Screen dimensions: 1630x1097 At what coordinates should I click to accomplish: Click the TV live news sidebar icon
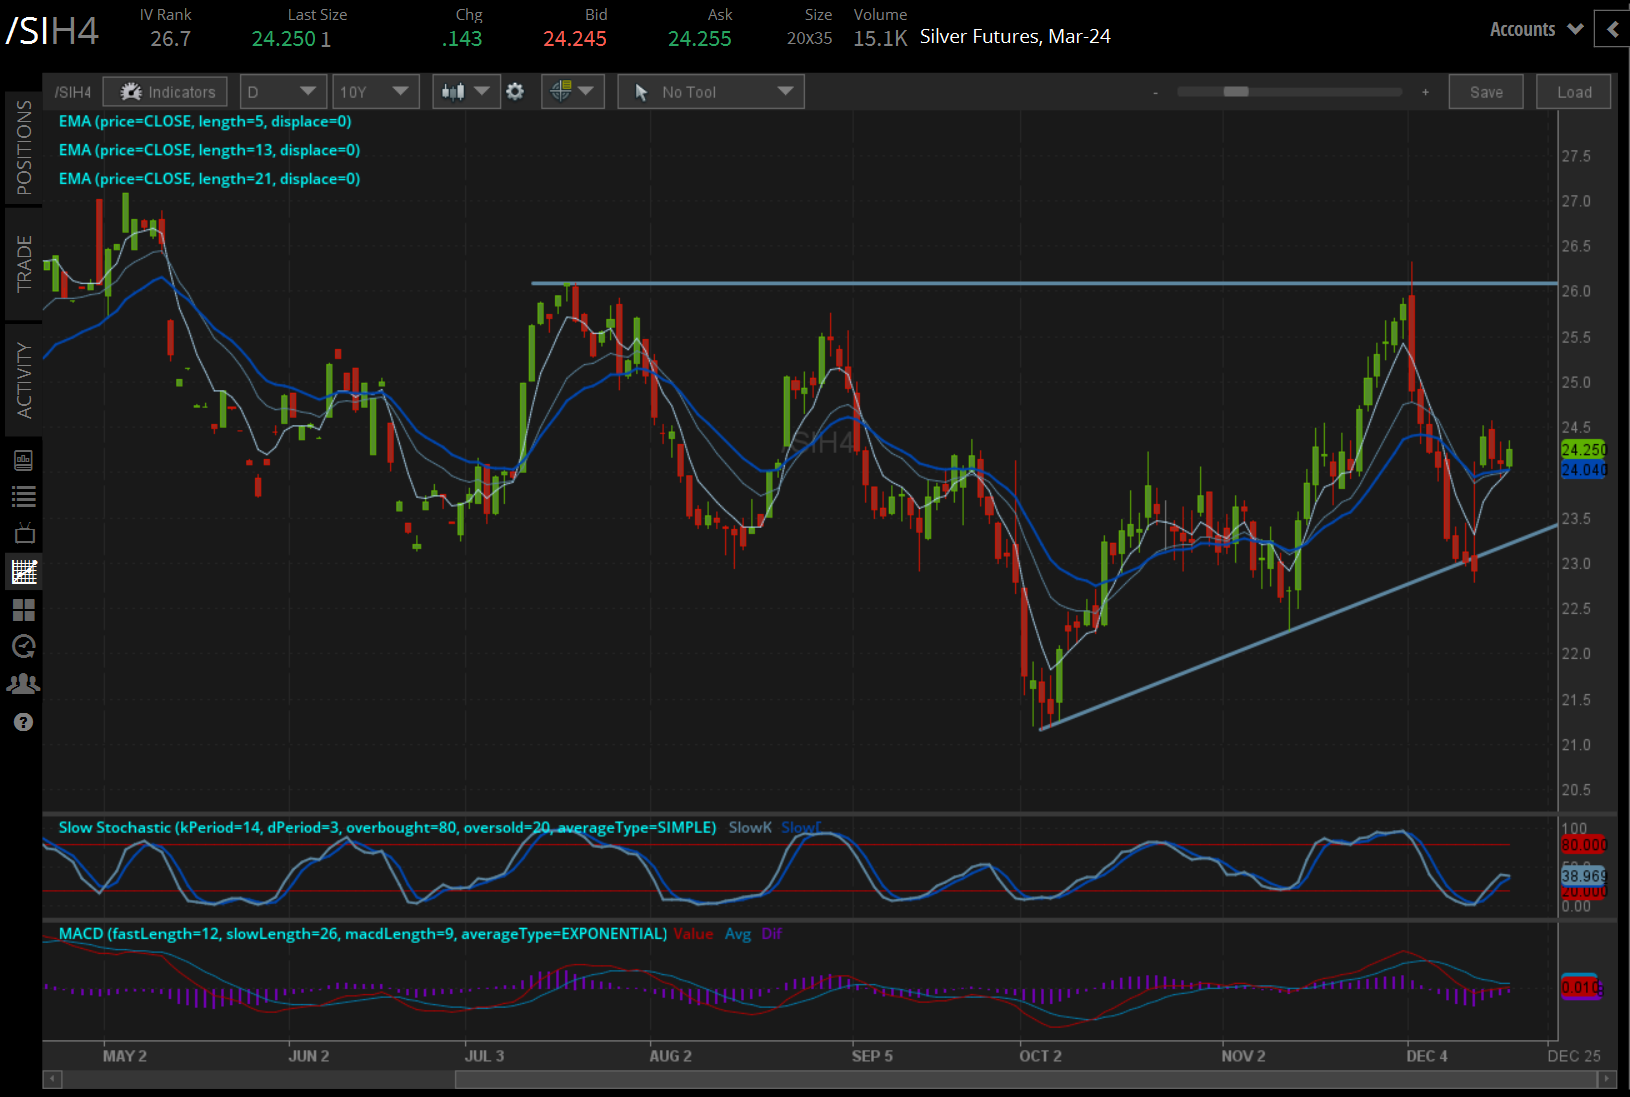point(24,533)
